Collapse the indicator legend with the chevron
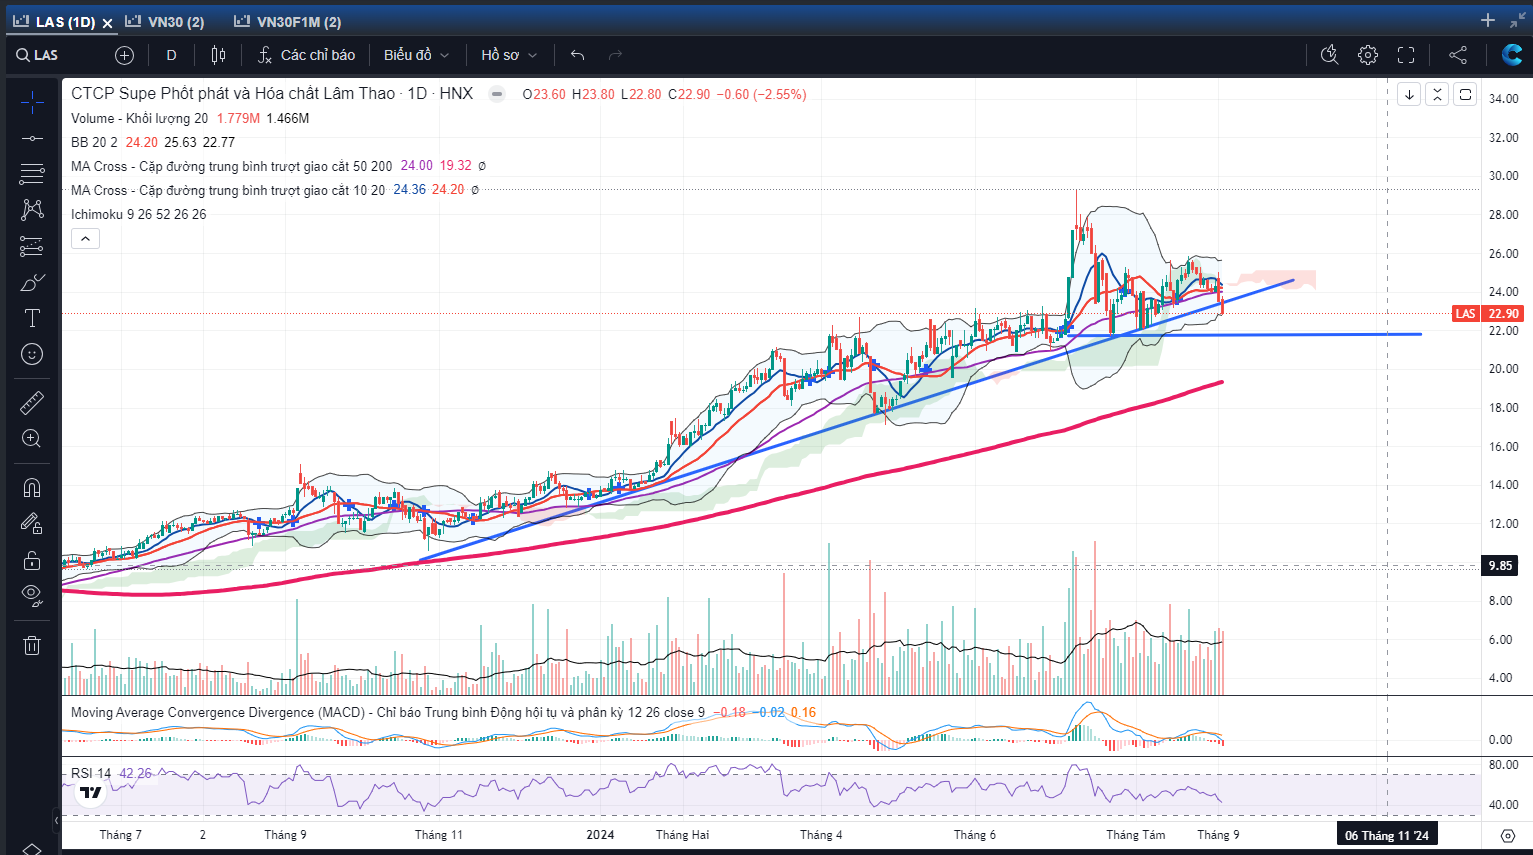 click(x=85, y=239)
